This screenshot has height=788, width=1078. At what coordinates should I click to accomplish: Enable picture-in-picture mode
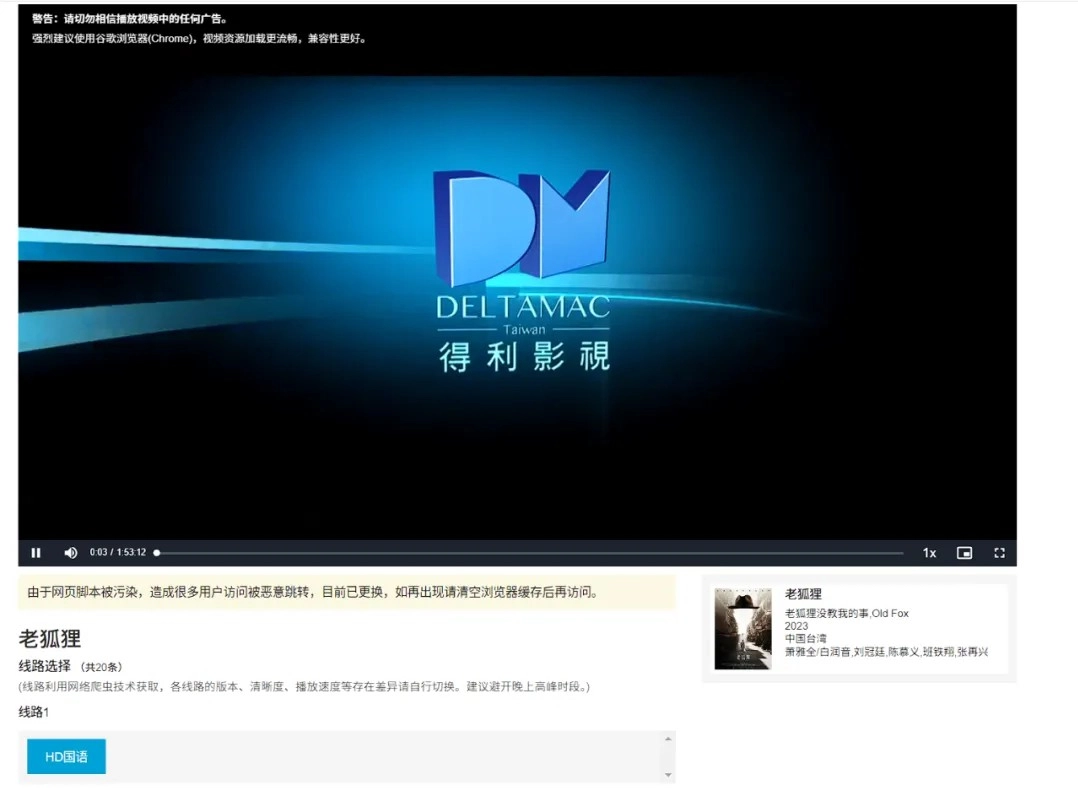click(964, 553)
